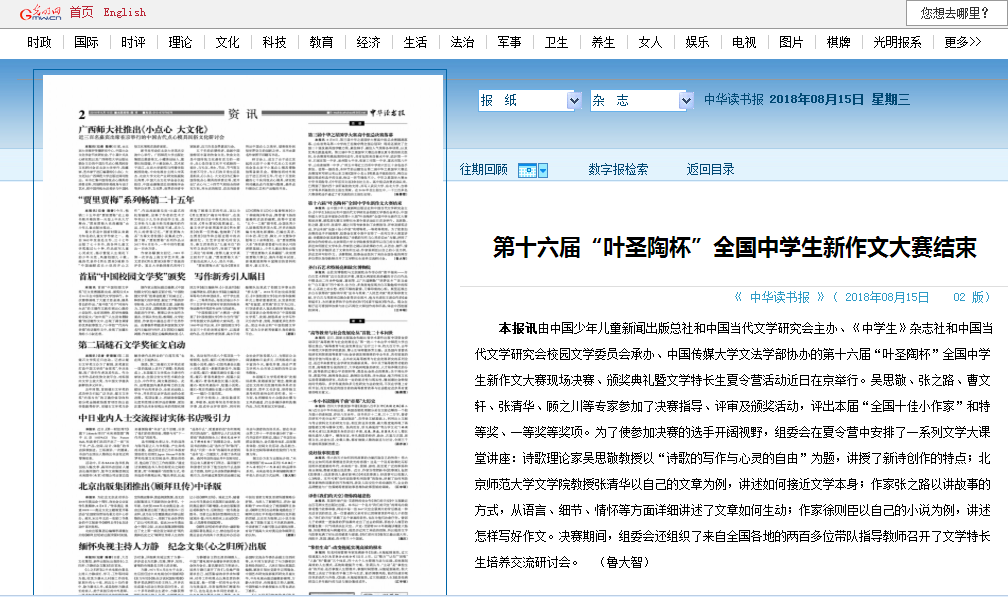Open the 科技 navigation section

[x=274, y=42]
